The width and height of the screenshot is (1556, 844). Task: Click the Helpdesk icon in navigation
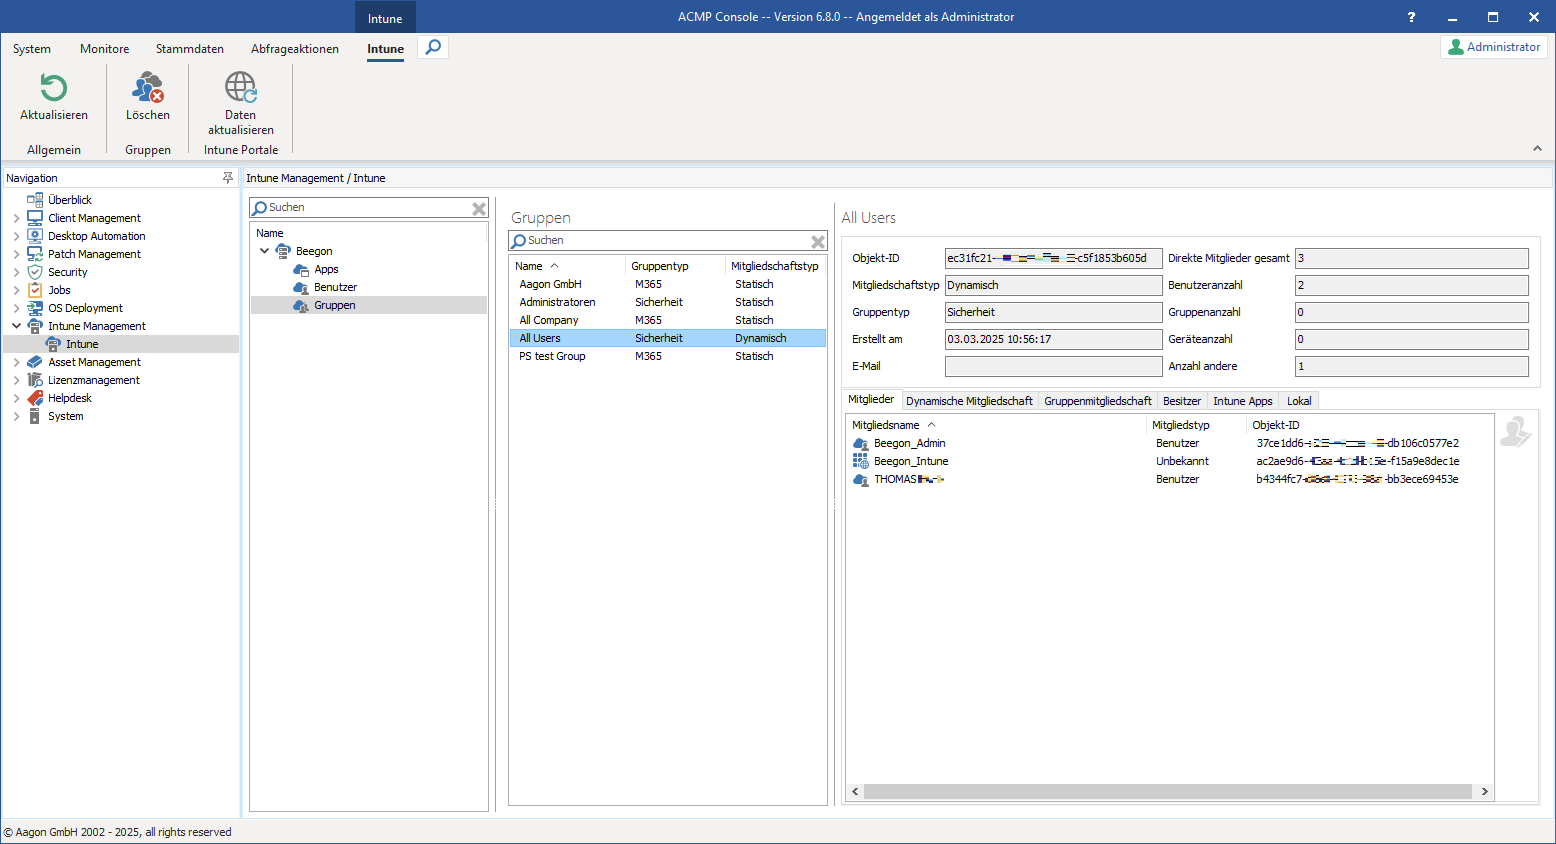click(35, 398)
